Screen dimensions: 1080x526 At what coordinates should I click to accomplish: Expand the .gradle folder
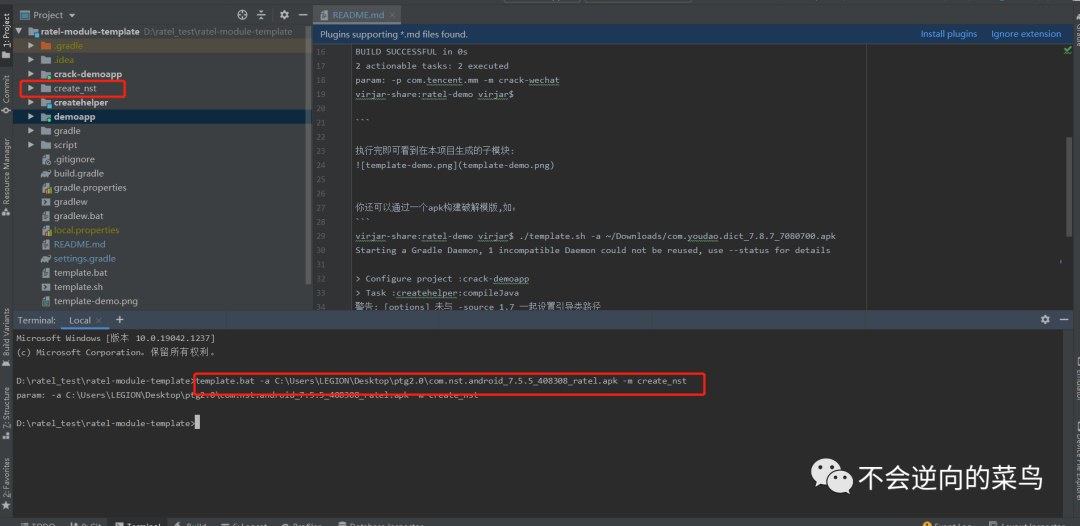(31, 45)
